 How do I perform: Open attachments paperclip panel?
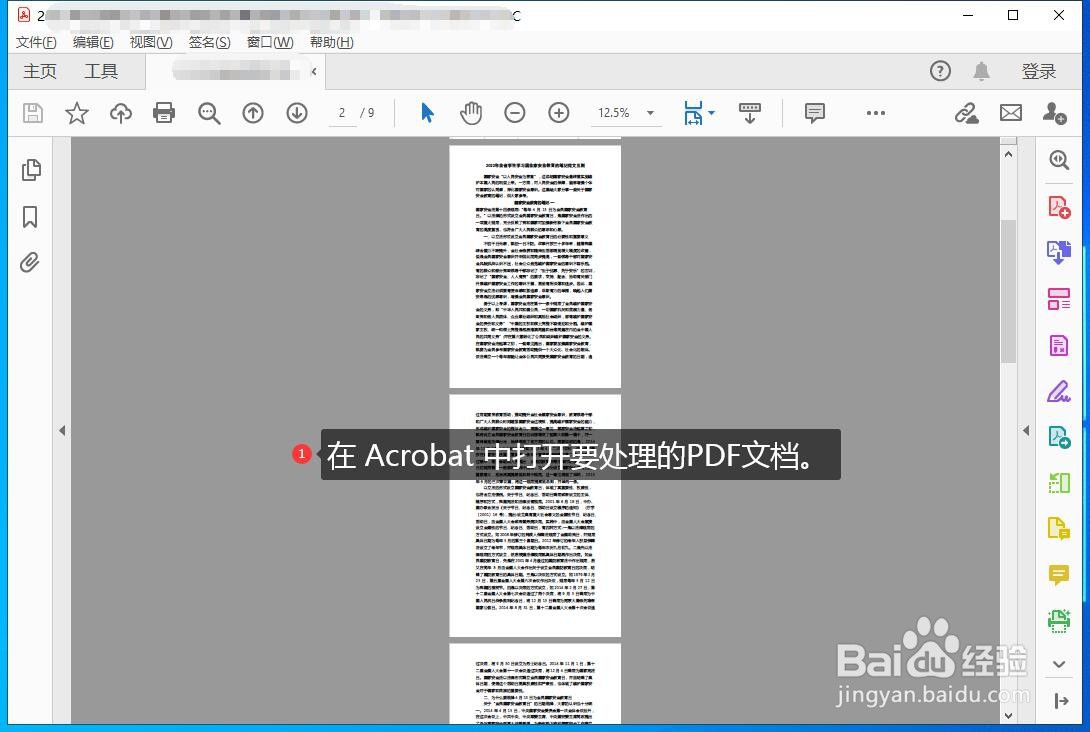coord(29,263)
